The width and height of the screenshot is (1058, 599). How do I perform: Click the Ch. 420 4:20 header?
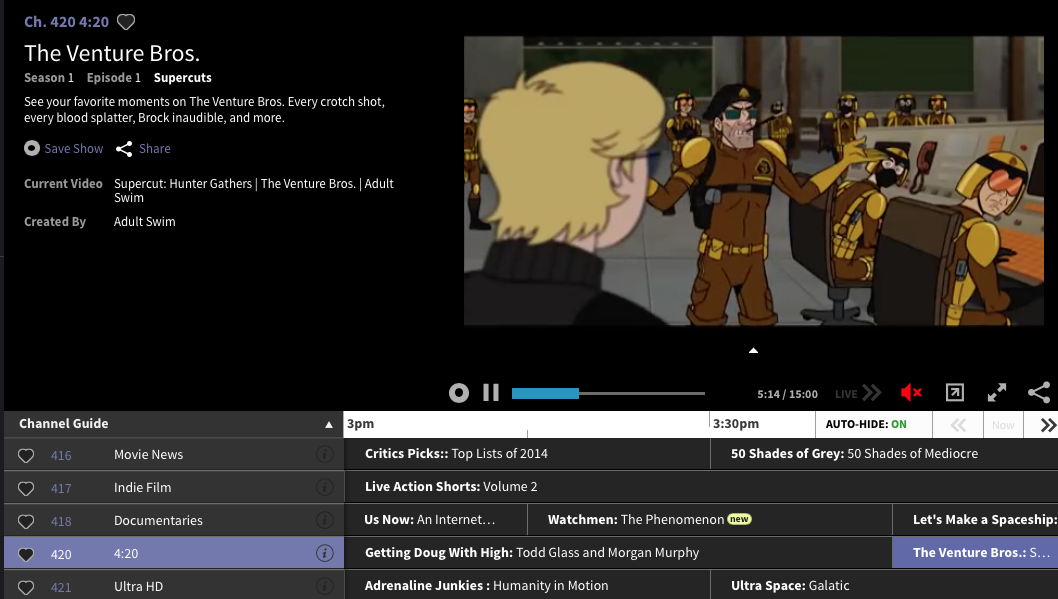pos(66,22)
